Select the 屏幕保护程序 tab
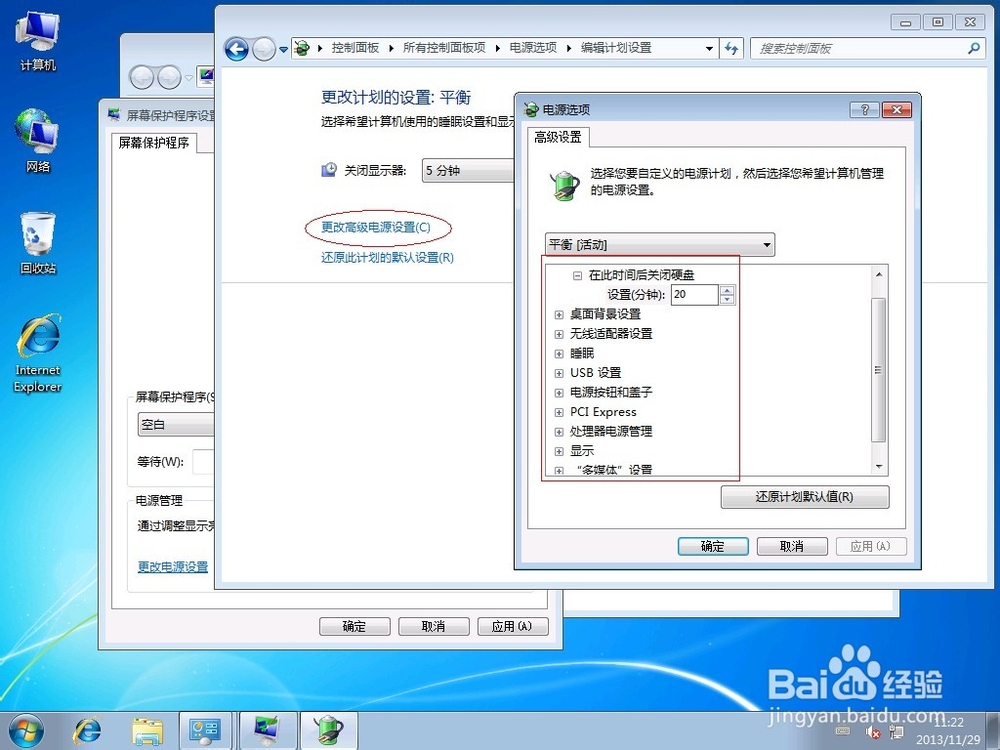This screenshot has width=1000, height=750. point(154,143)
